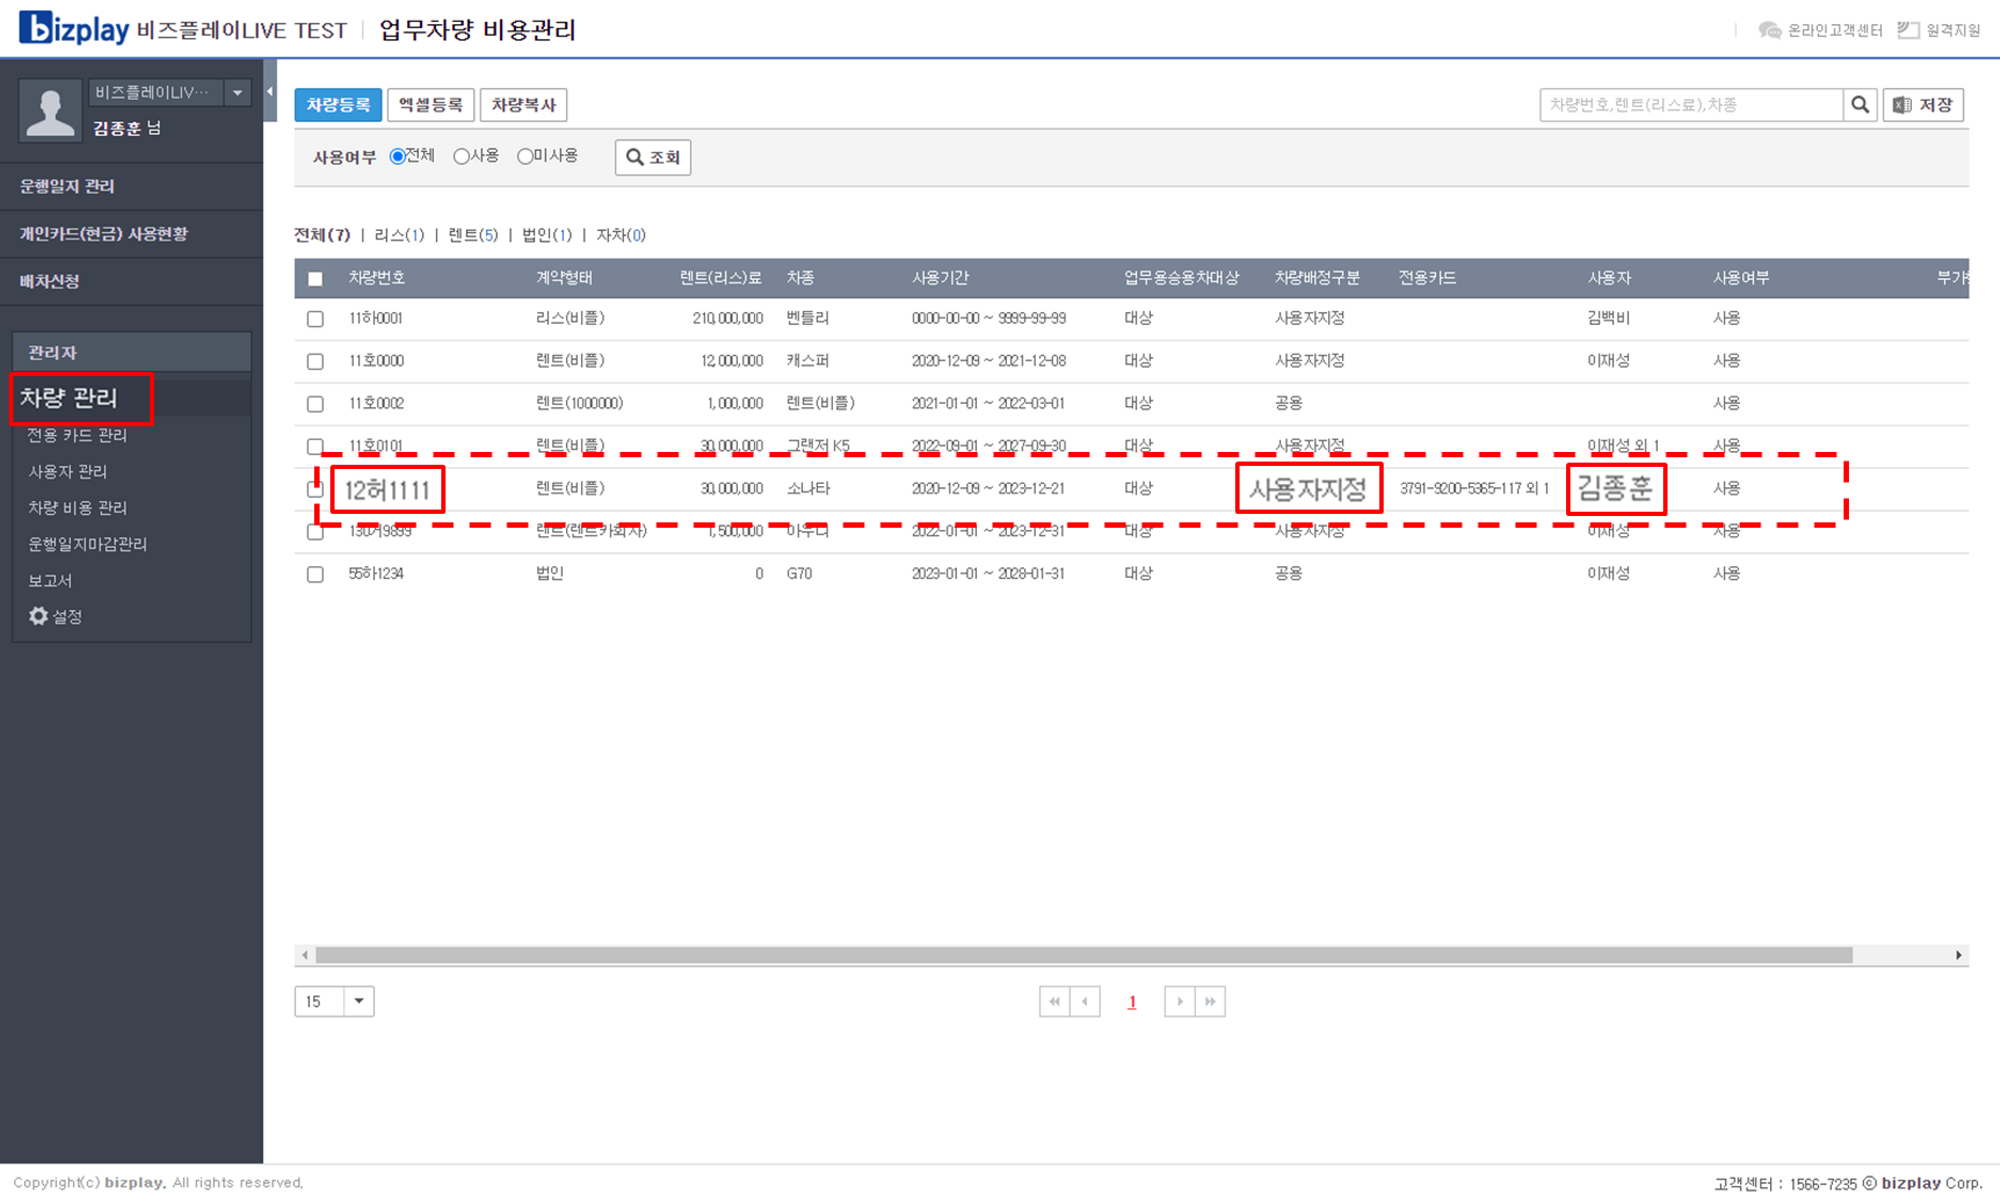Click the user profile avatar
Image resolution: width=2000 pixels, height=1201 pixels.
(49, 110)
